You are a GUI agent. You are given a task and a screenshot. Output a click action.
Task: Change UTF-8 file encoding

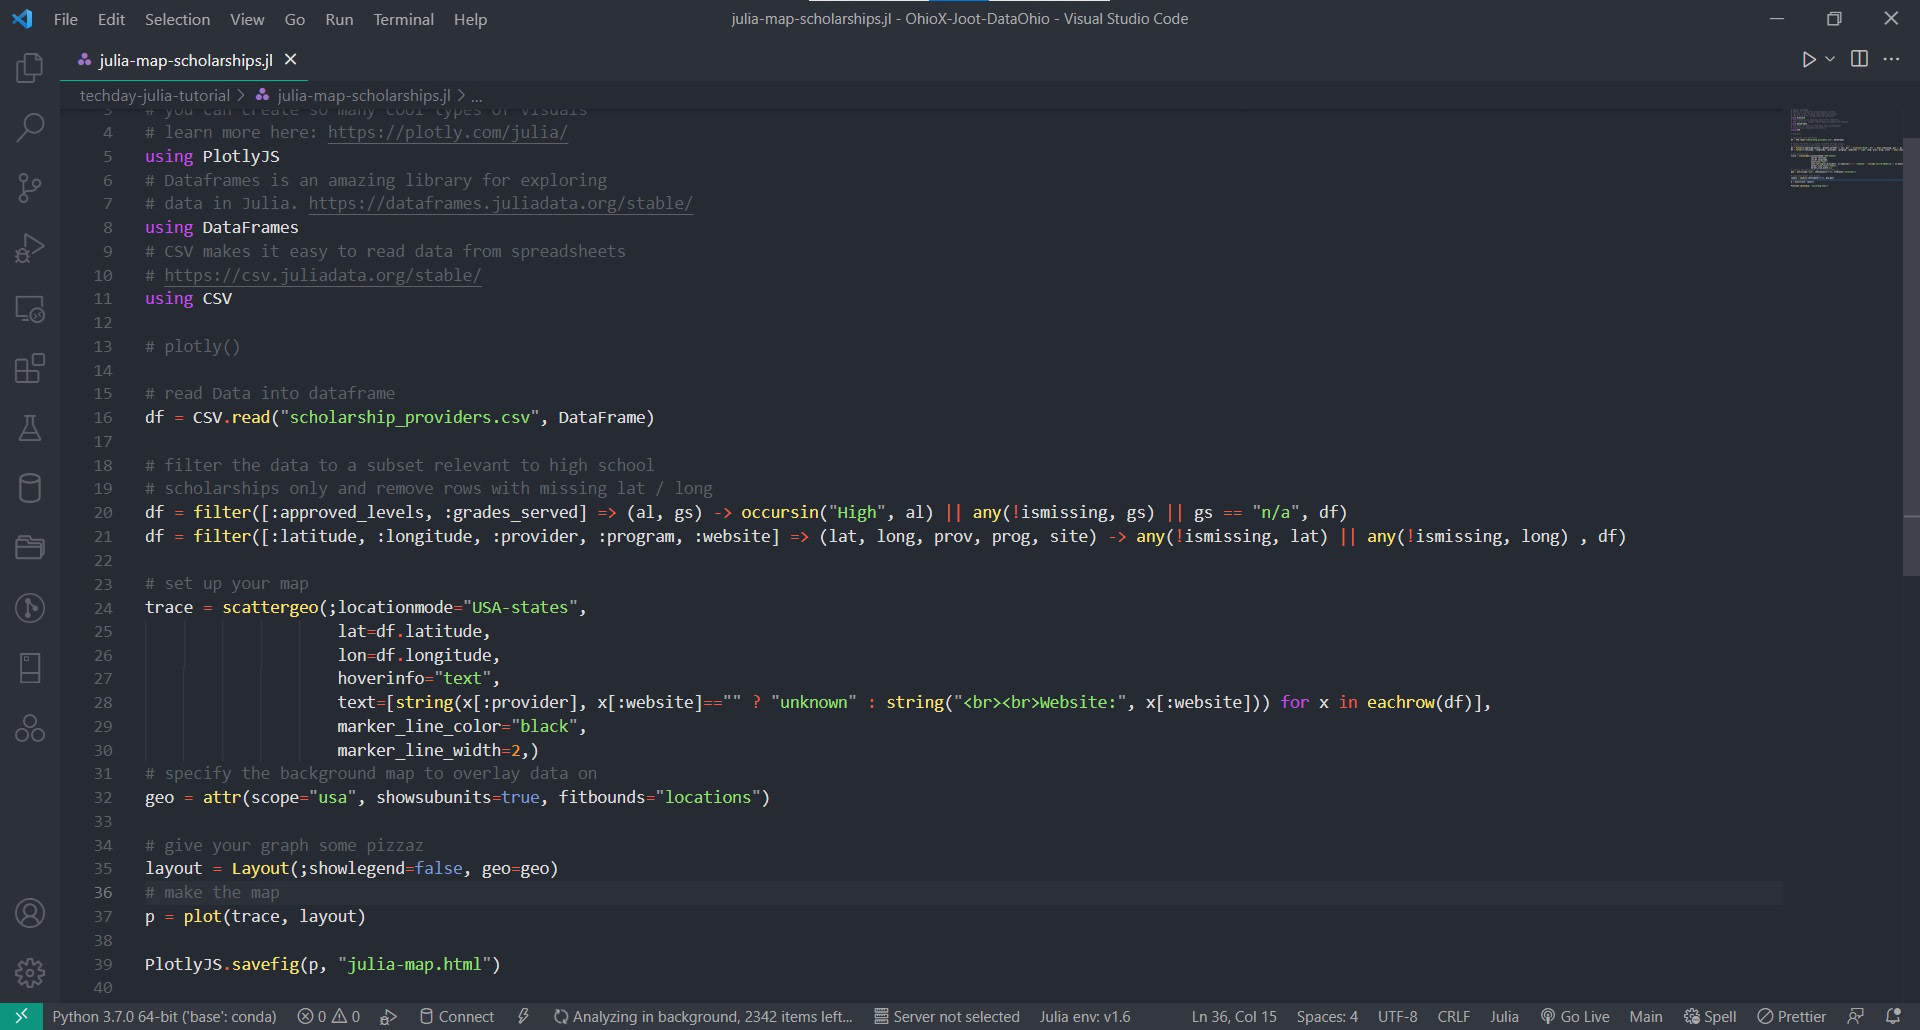pos(1397,1016)
